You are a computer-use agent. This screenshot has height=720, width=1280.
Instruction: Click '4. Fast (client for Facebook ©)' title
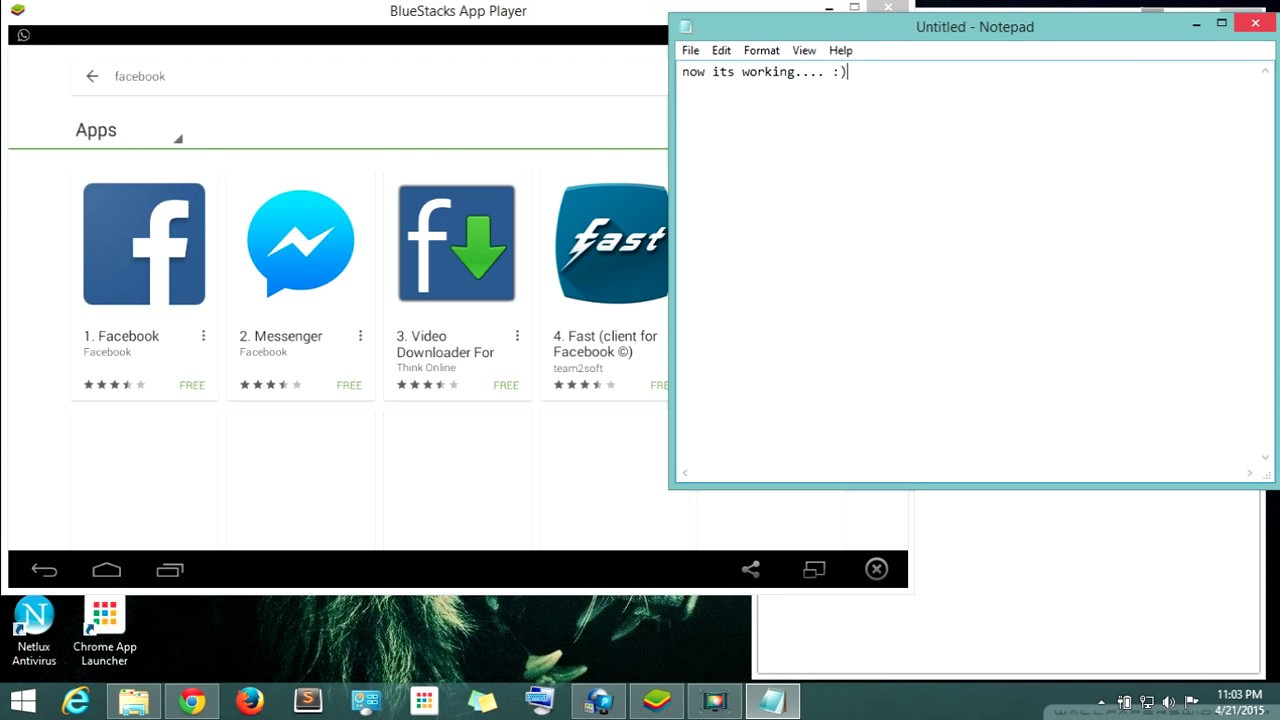coord(605,344)
